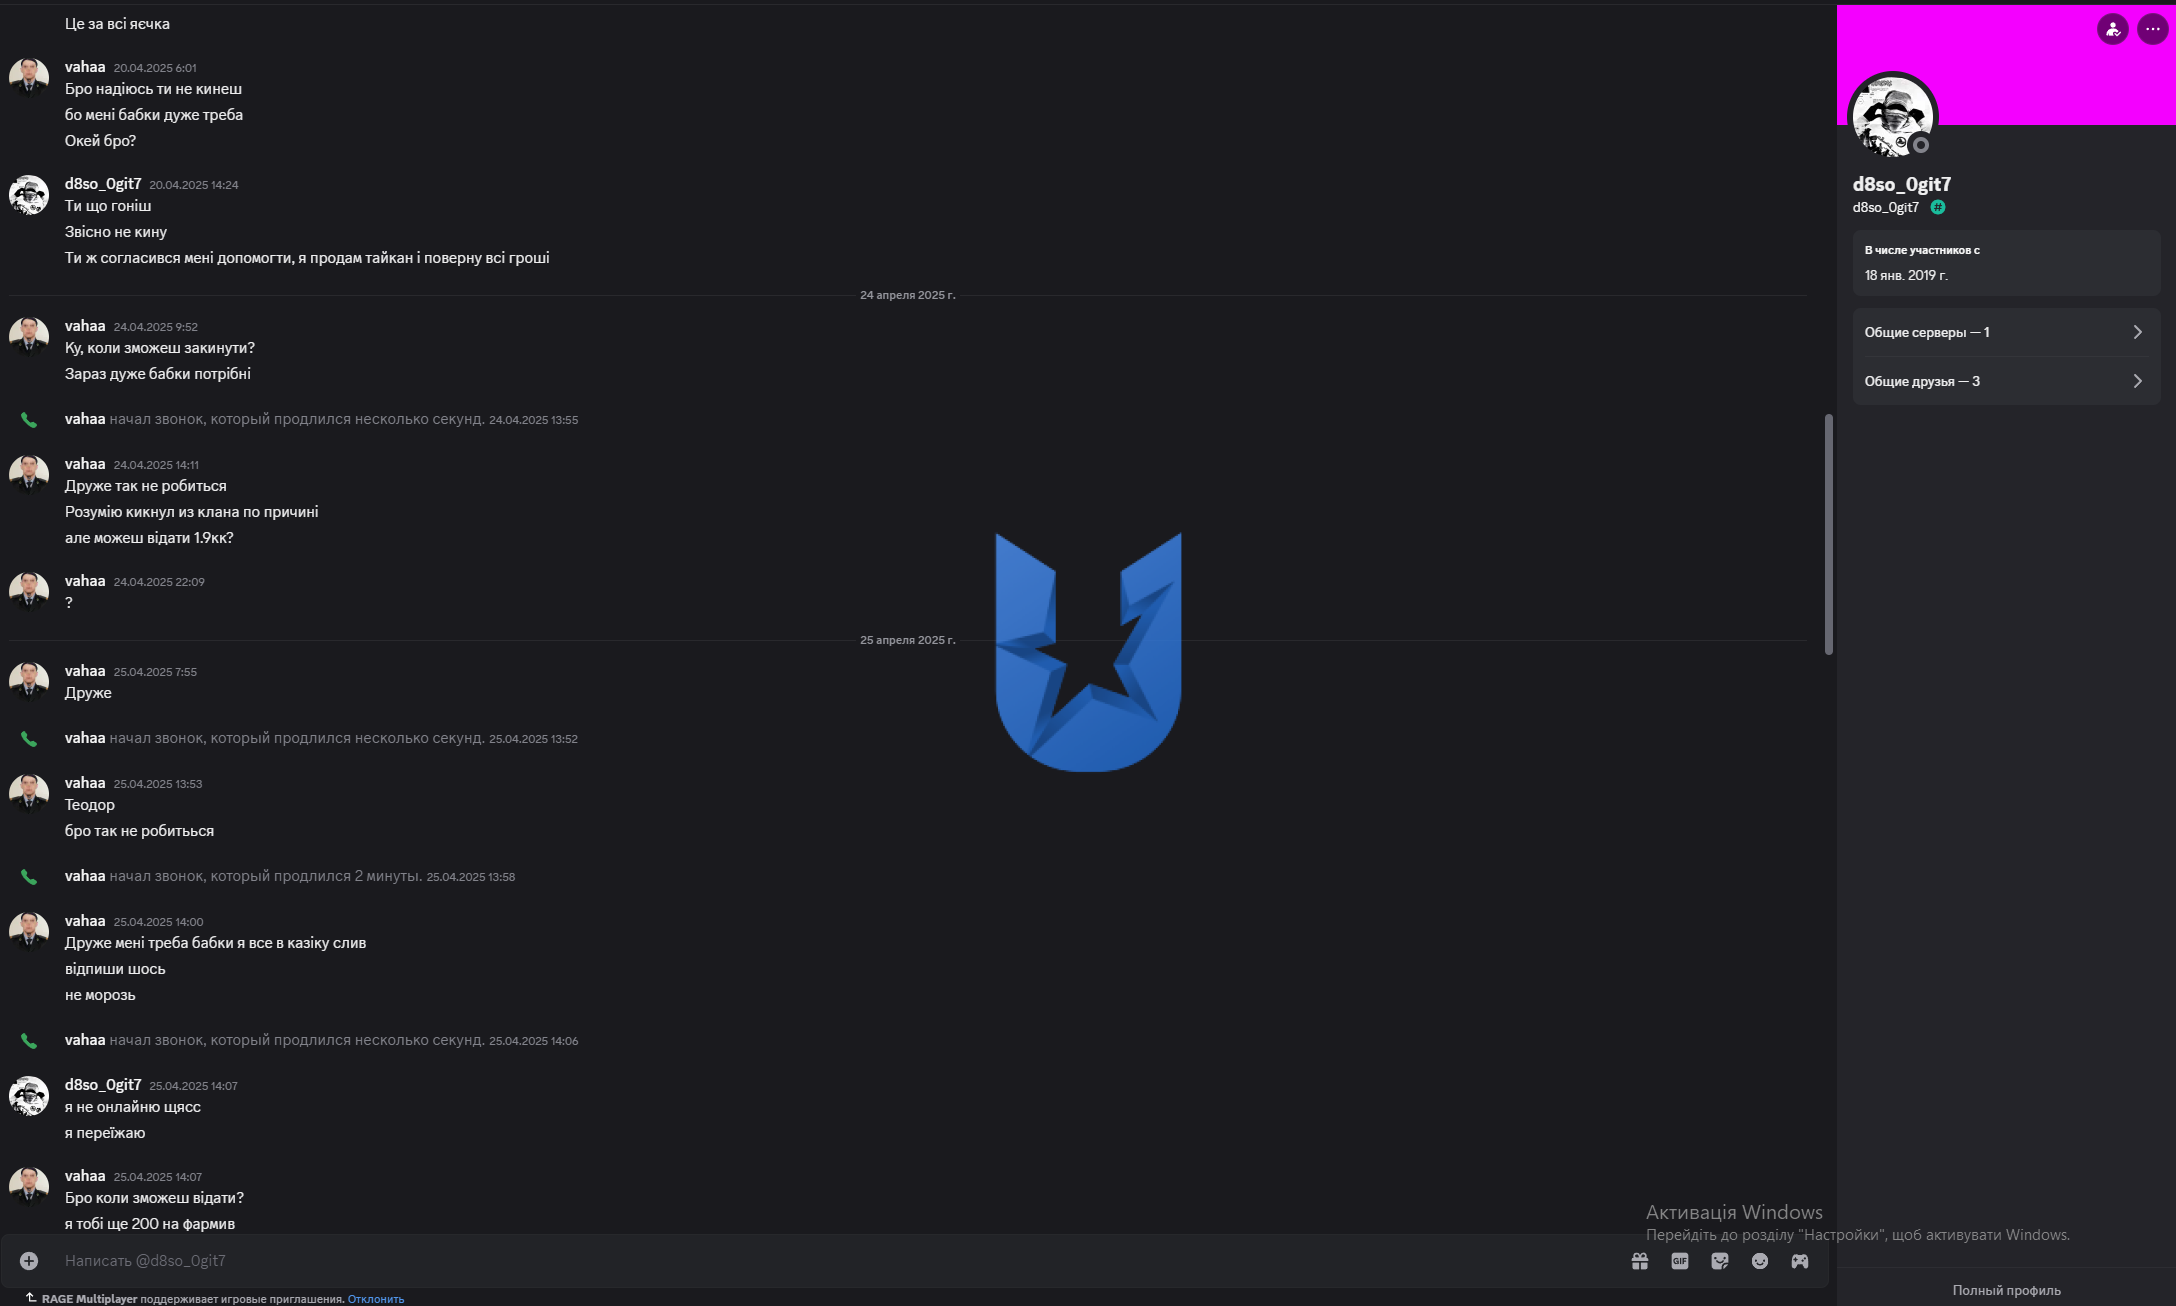Open "Полный профиль" at panel bottom

click(x=2006, y=1290)
